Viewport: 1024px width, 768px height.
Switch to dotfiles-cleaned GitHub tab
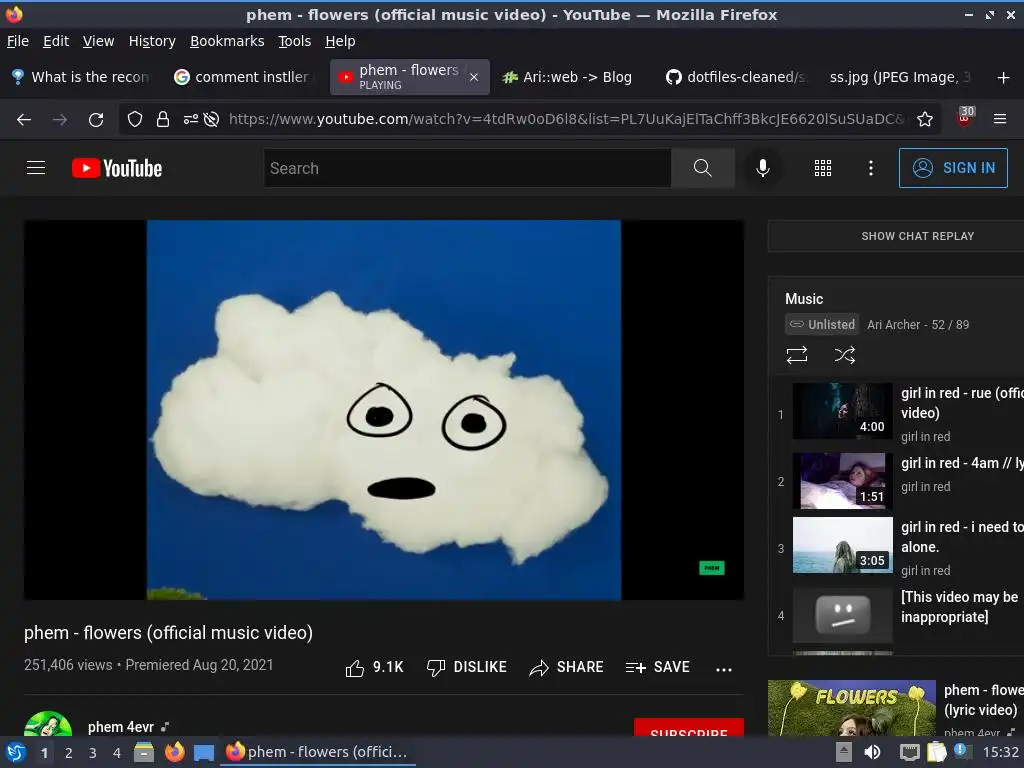[x=735, y=77]
